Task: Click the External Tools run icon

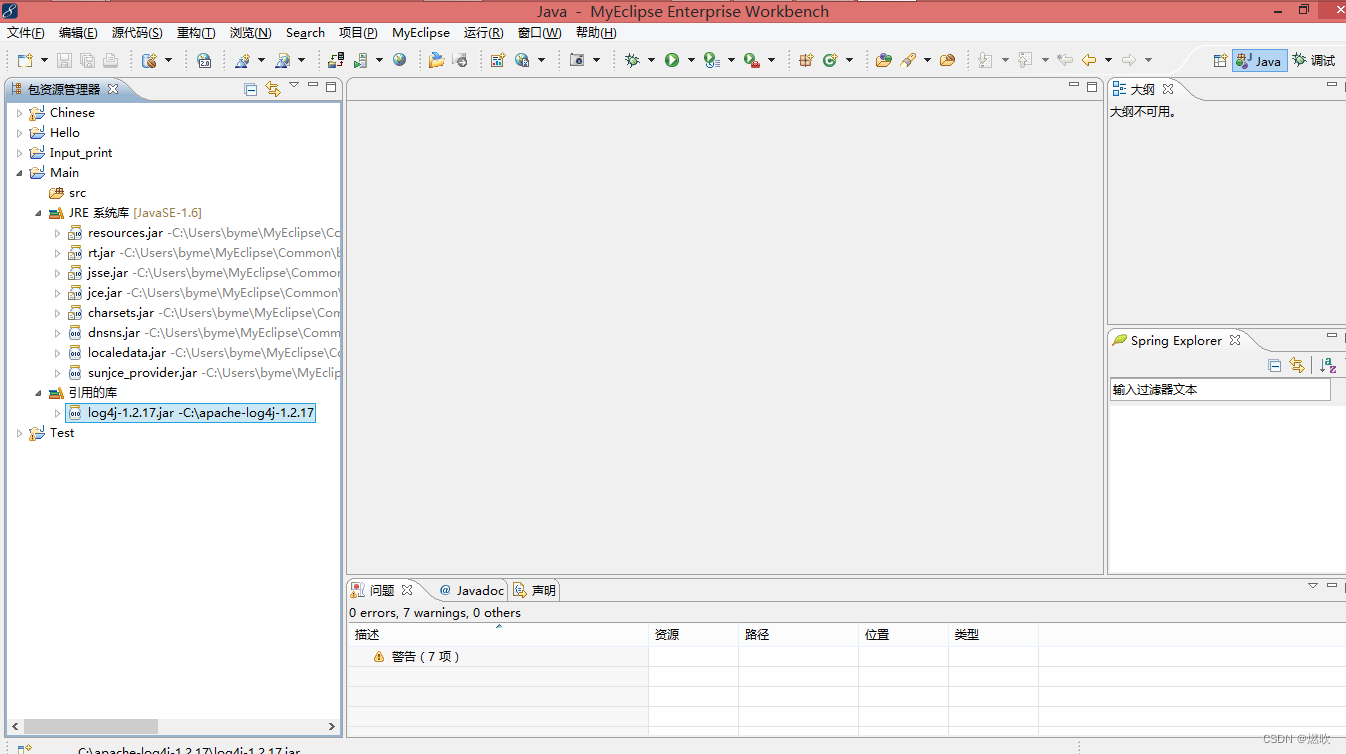Action: [x=751, y=60]
